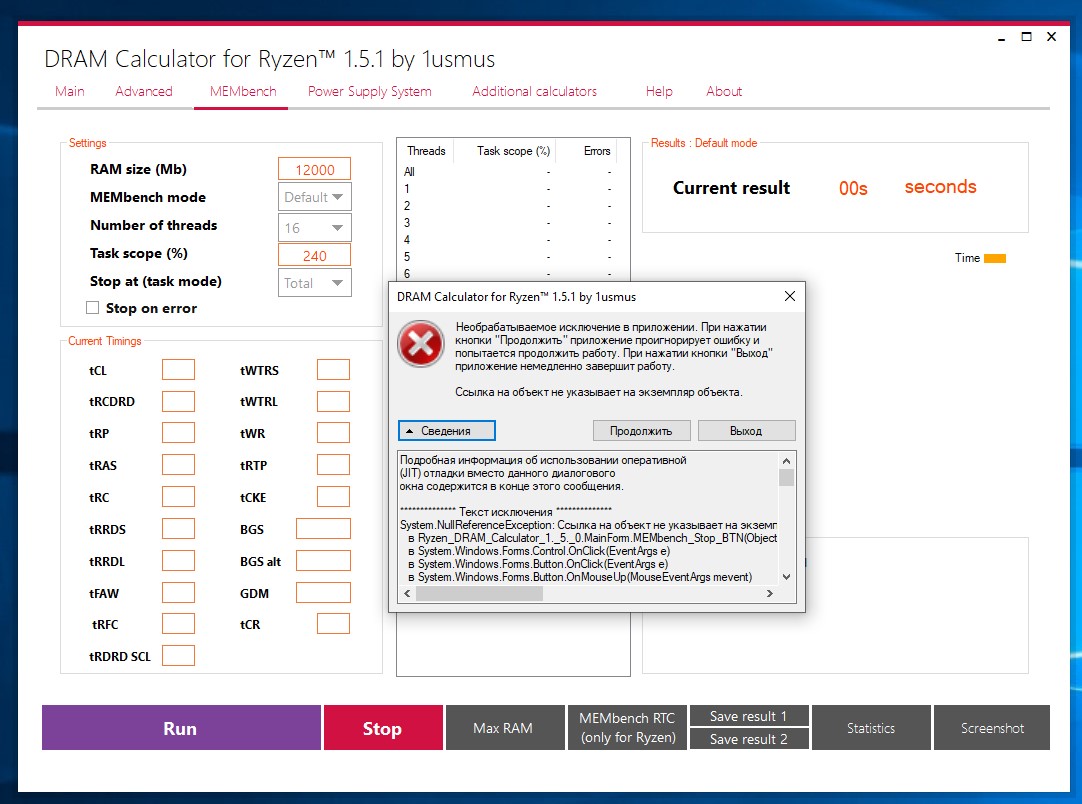Click the horizontal scrollbar thumb in details
This screenshot has width=1082, height=804.
[x=479, y=594]
